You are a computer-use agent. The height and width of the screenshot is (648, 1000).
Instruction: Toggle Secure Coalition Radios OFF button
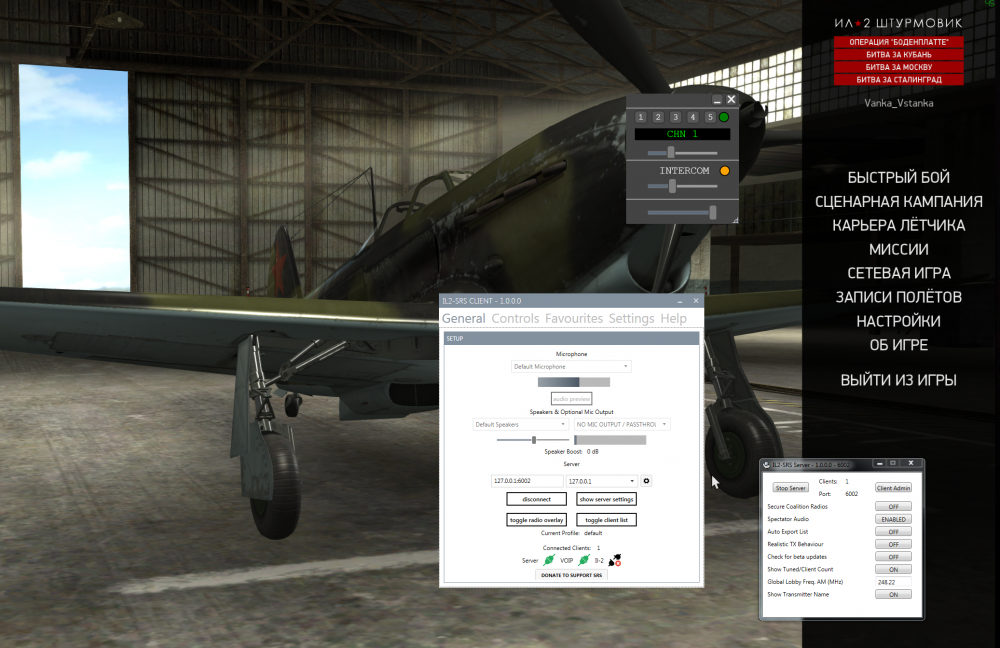click(893, 506)
